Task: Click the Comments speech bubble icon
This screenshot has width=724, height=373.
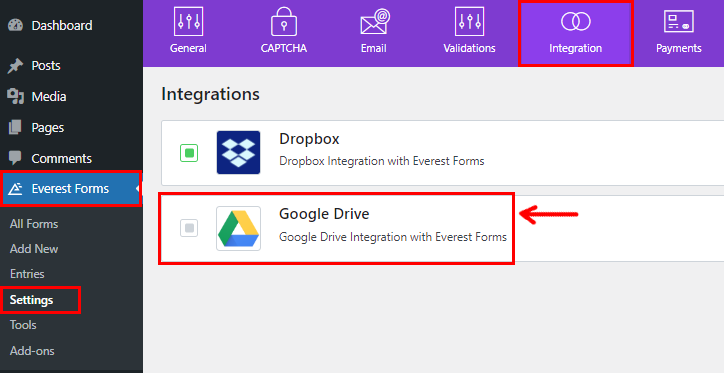Action: [15, 158]
